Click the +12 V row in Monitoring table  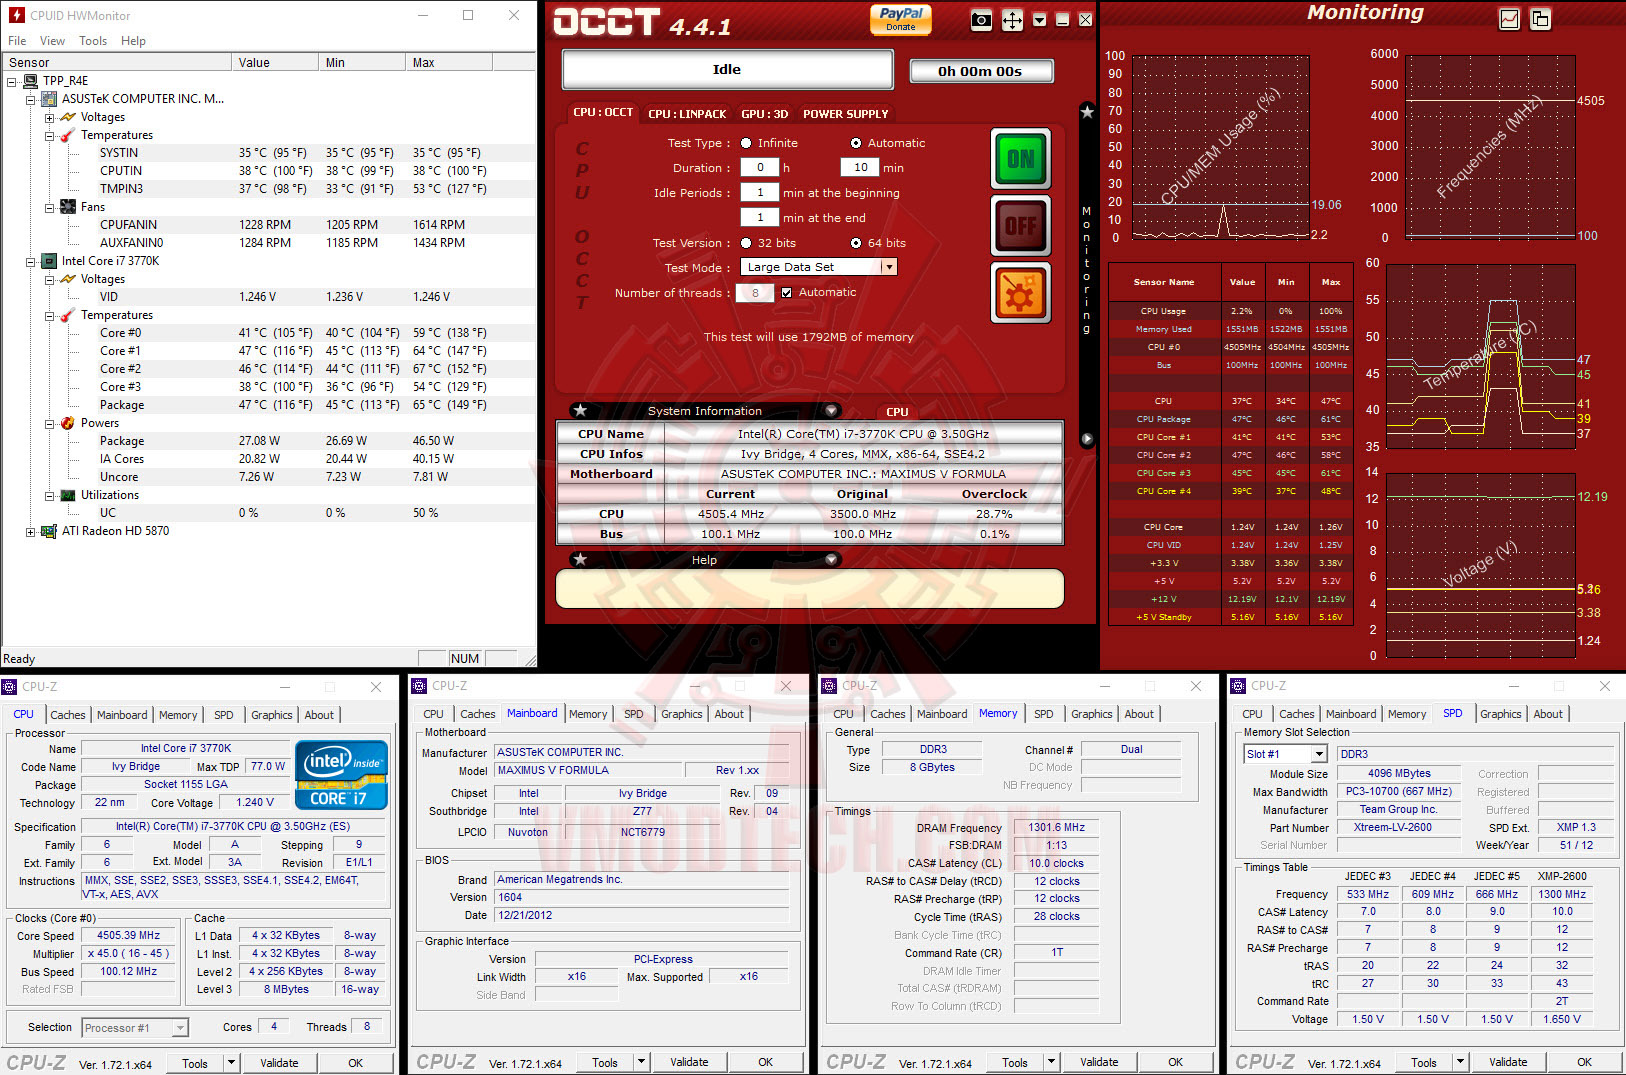[1230, 599]
